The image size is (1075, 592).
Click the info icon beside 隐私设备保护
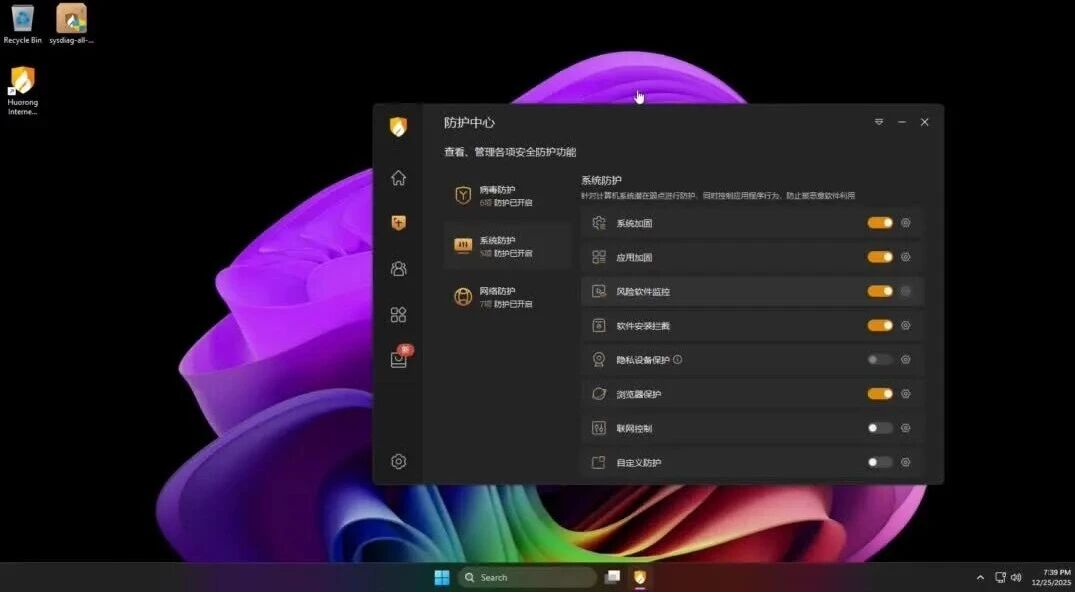677,359
